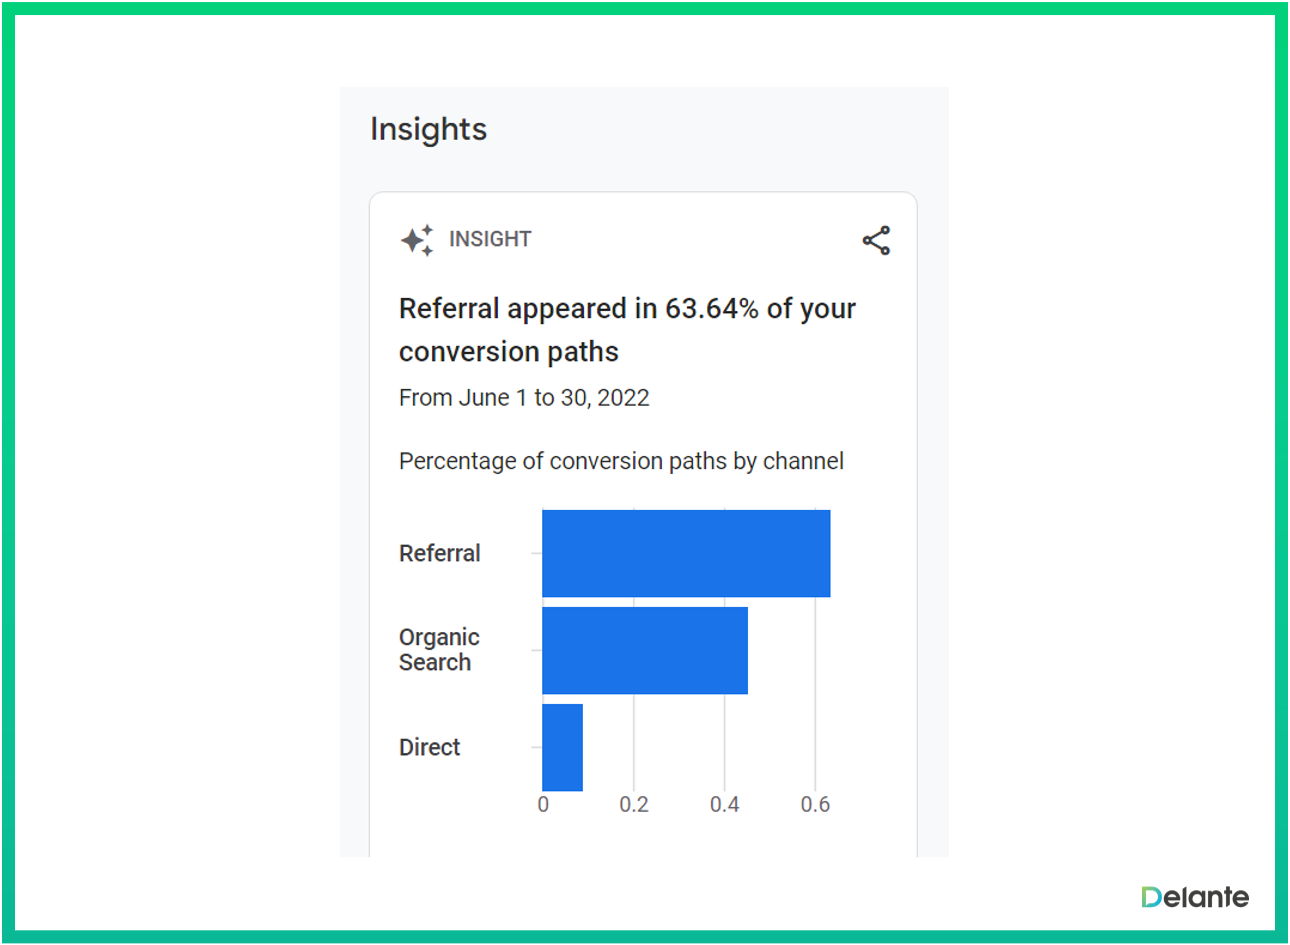Open the Referral appeared in 63.64% headline

coord(627,330)
